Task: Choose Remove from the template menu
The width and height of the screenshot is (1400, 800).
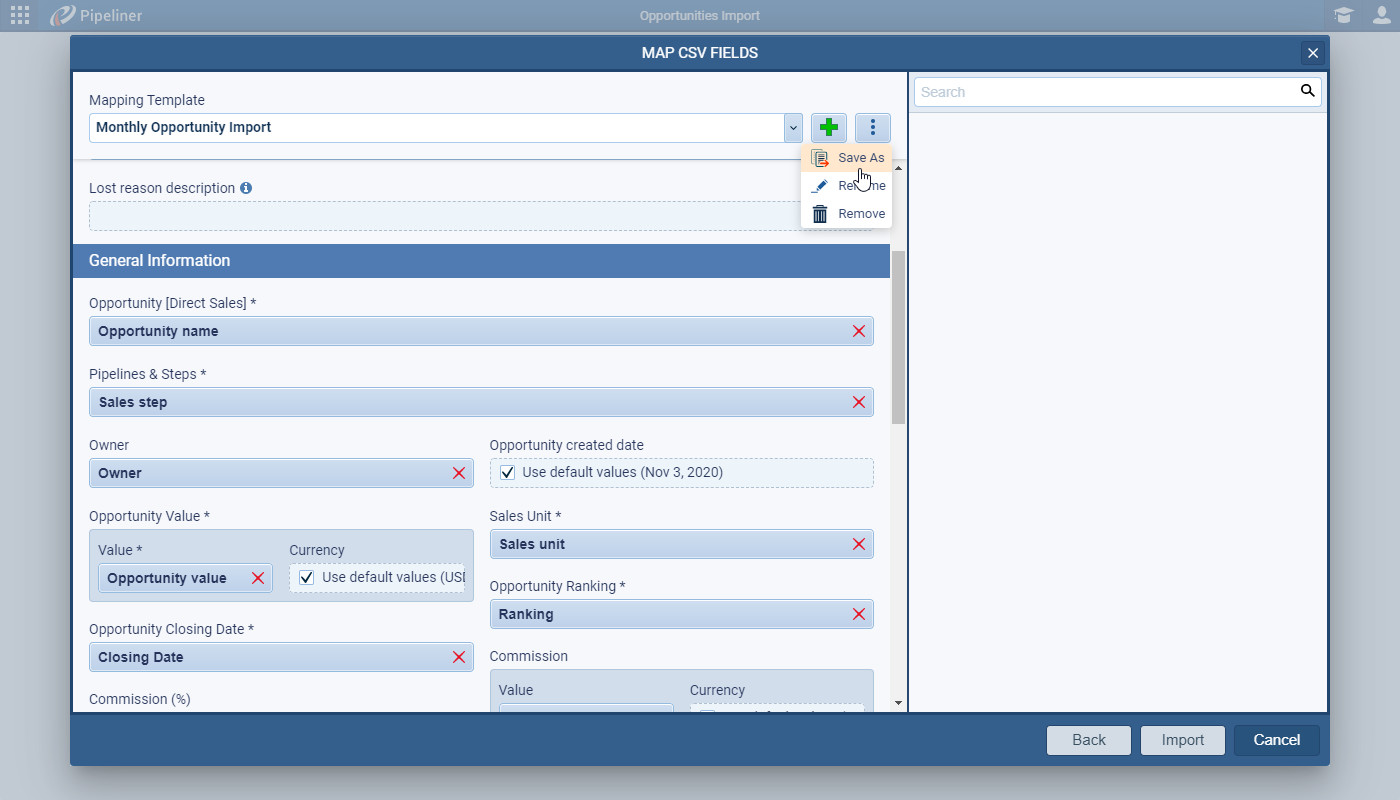Action: pos(860,214)
